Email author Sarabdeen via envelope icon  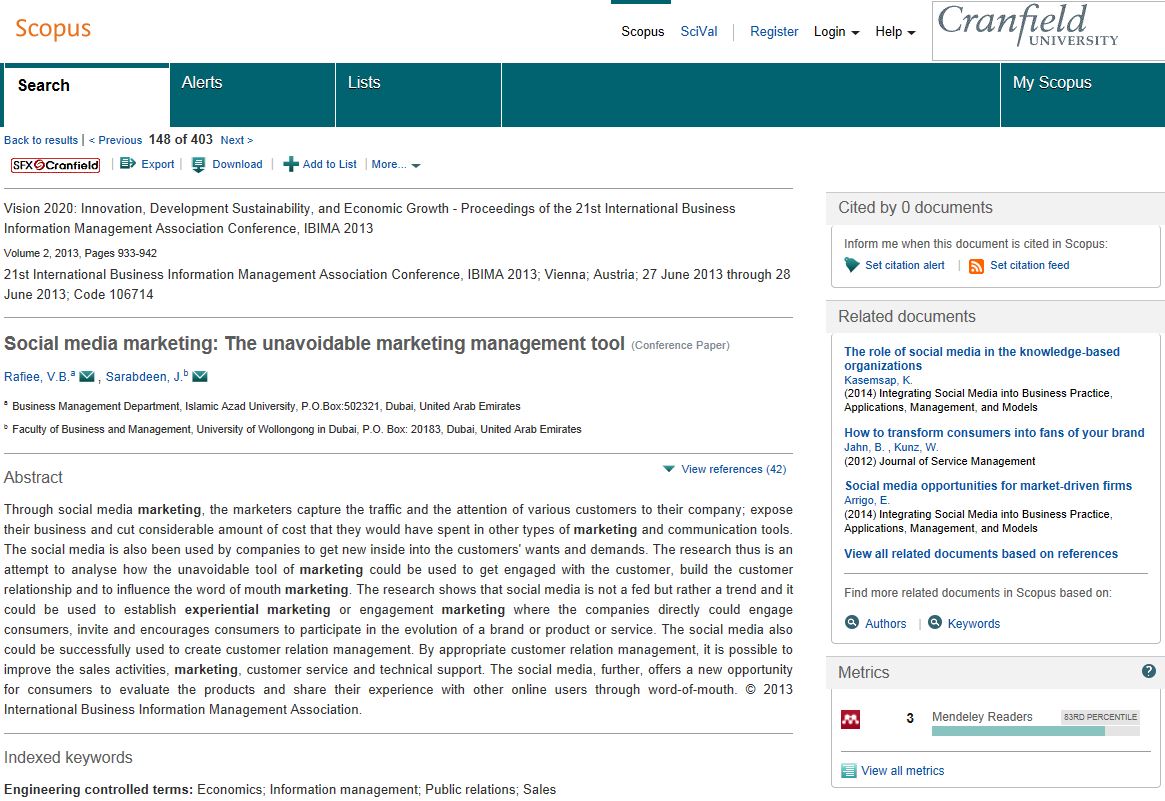coord(200,377)
